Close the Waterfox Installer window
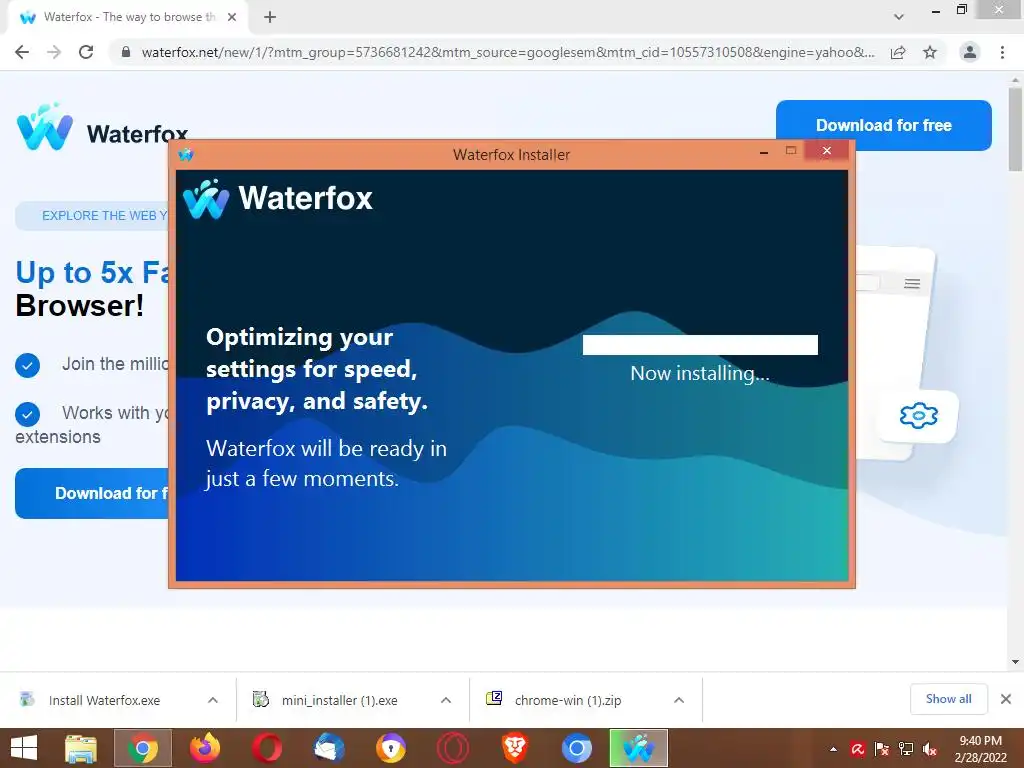Viewport: 1024px width, 768px height. point(827,151)
